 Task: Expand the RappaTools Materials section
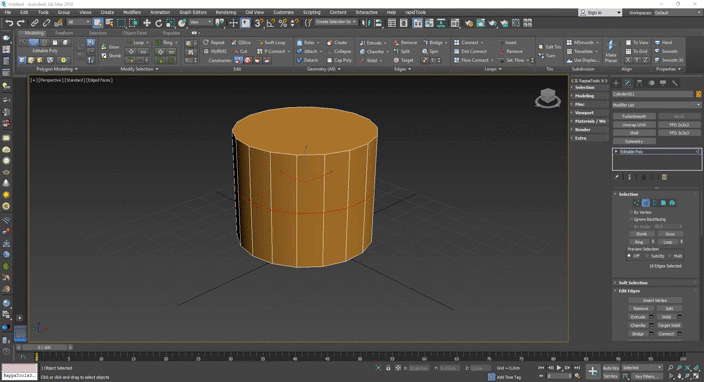591,121
